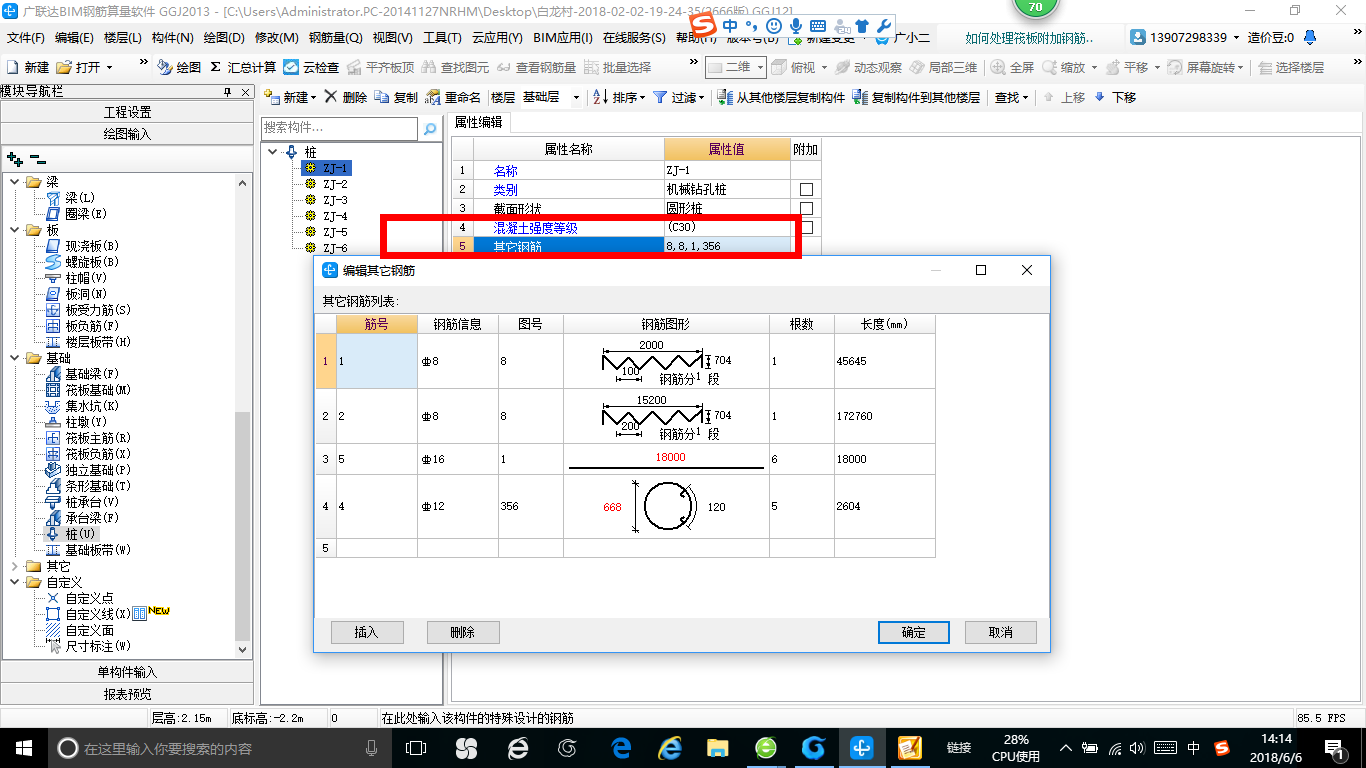Screen dimensions: 1366x768
Task: Collapse the 桩 component tree node
Action: click(274, 152)
